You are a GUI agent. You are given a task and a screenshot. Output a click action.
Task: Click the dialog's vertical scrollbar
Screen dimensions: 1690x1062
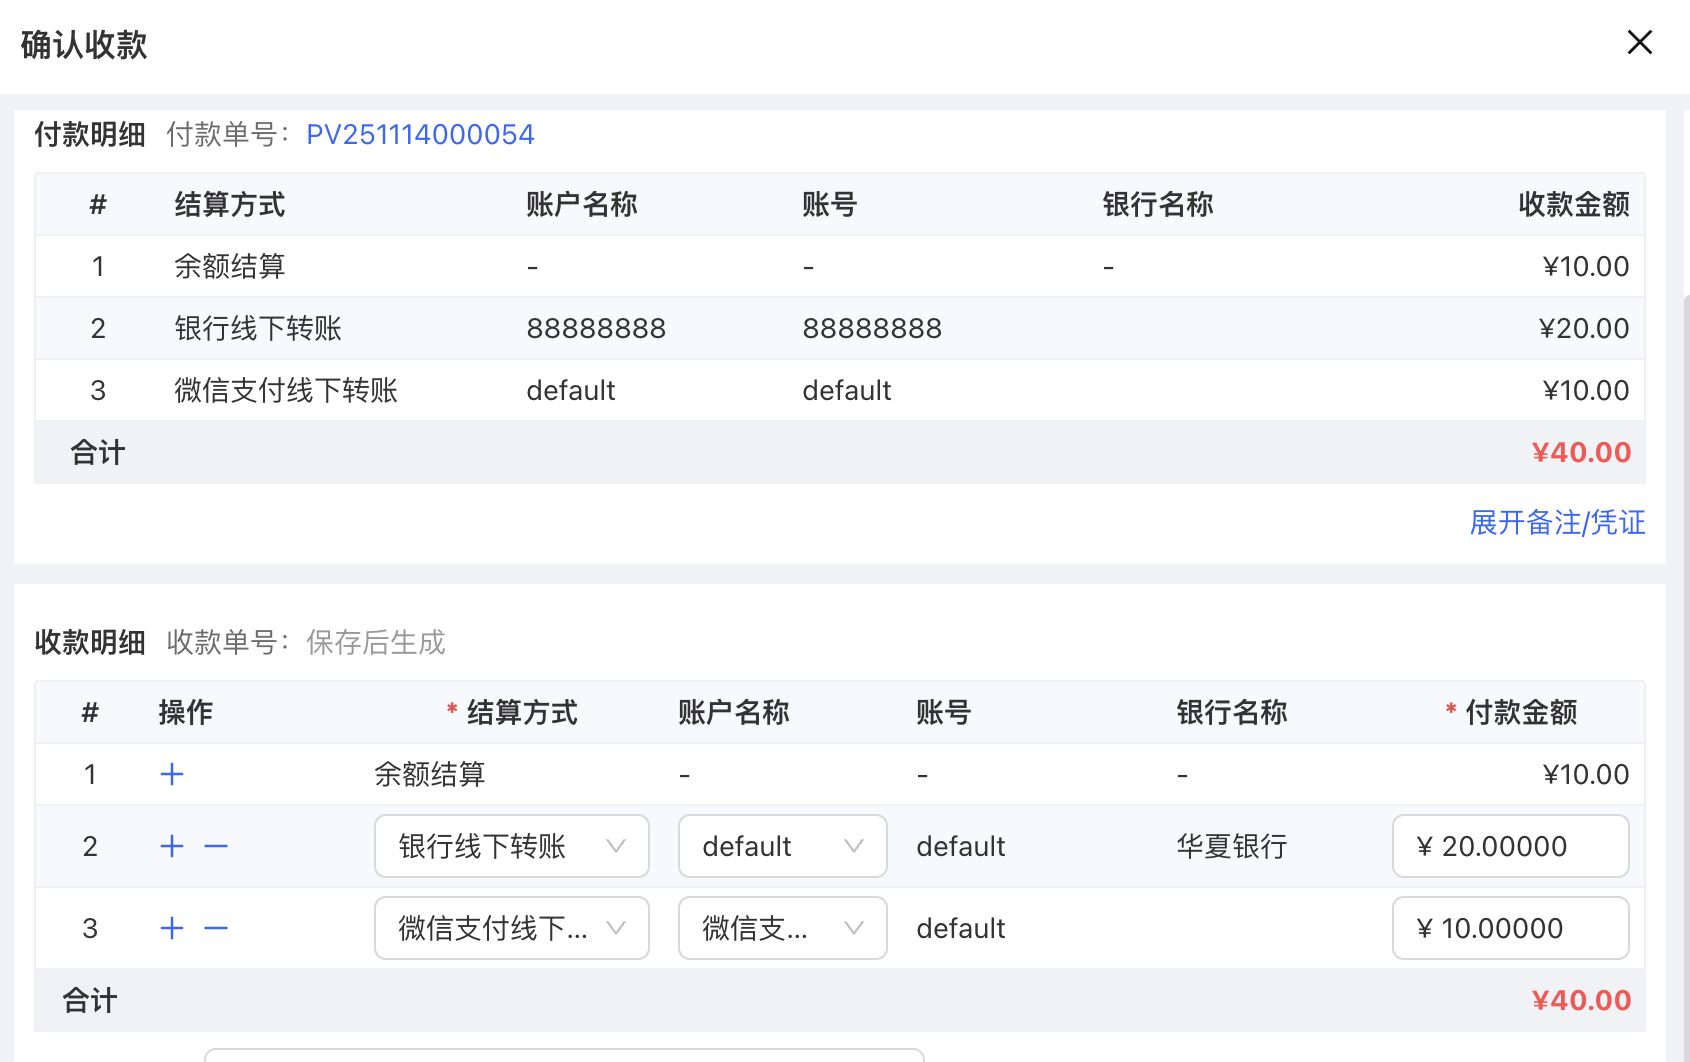(x=1685, y=600)
